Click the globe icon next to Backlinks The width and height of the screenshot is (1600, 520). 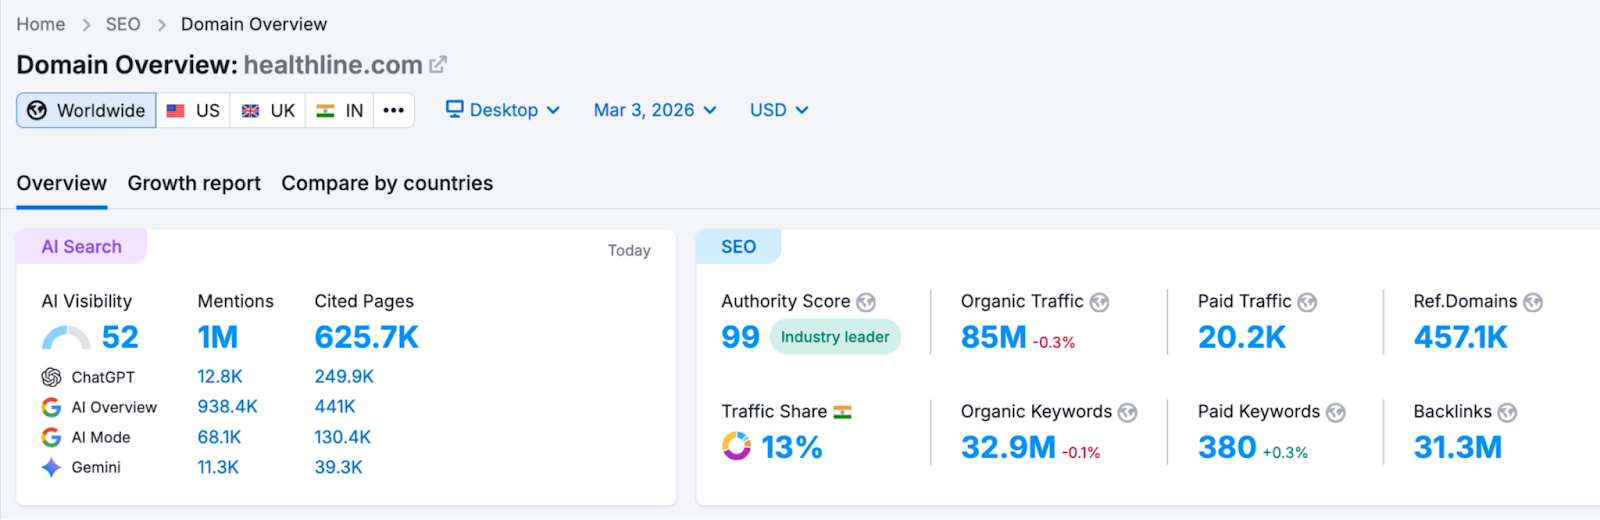1507,412
